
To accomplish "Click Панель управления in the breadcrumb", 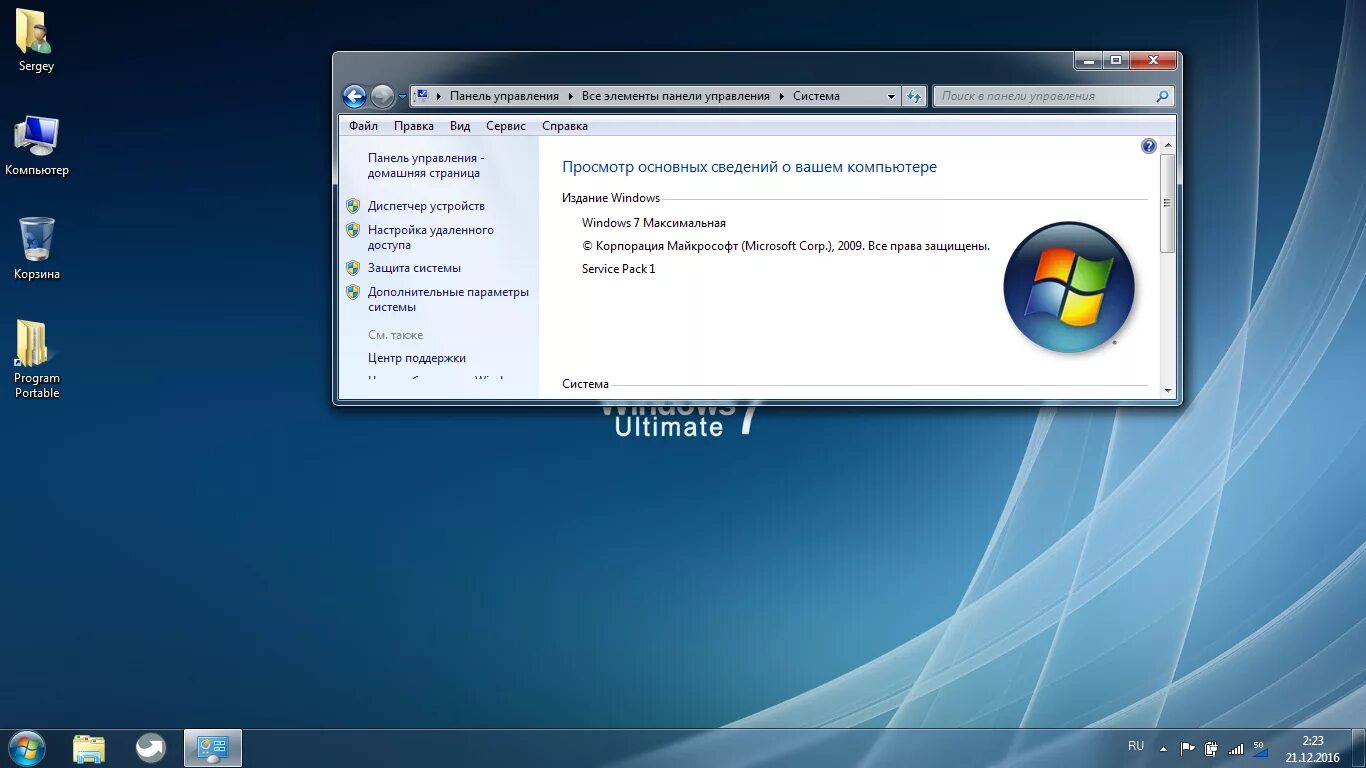I will point(504,96).
